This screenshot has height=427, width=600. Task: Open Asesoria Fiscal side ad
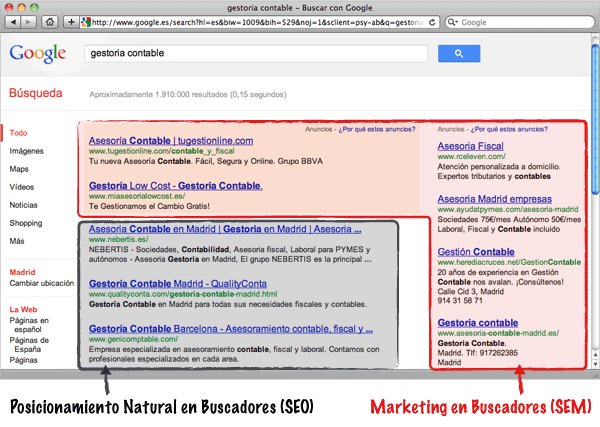click(x=471, y=146)
